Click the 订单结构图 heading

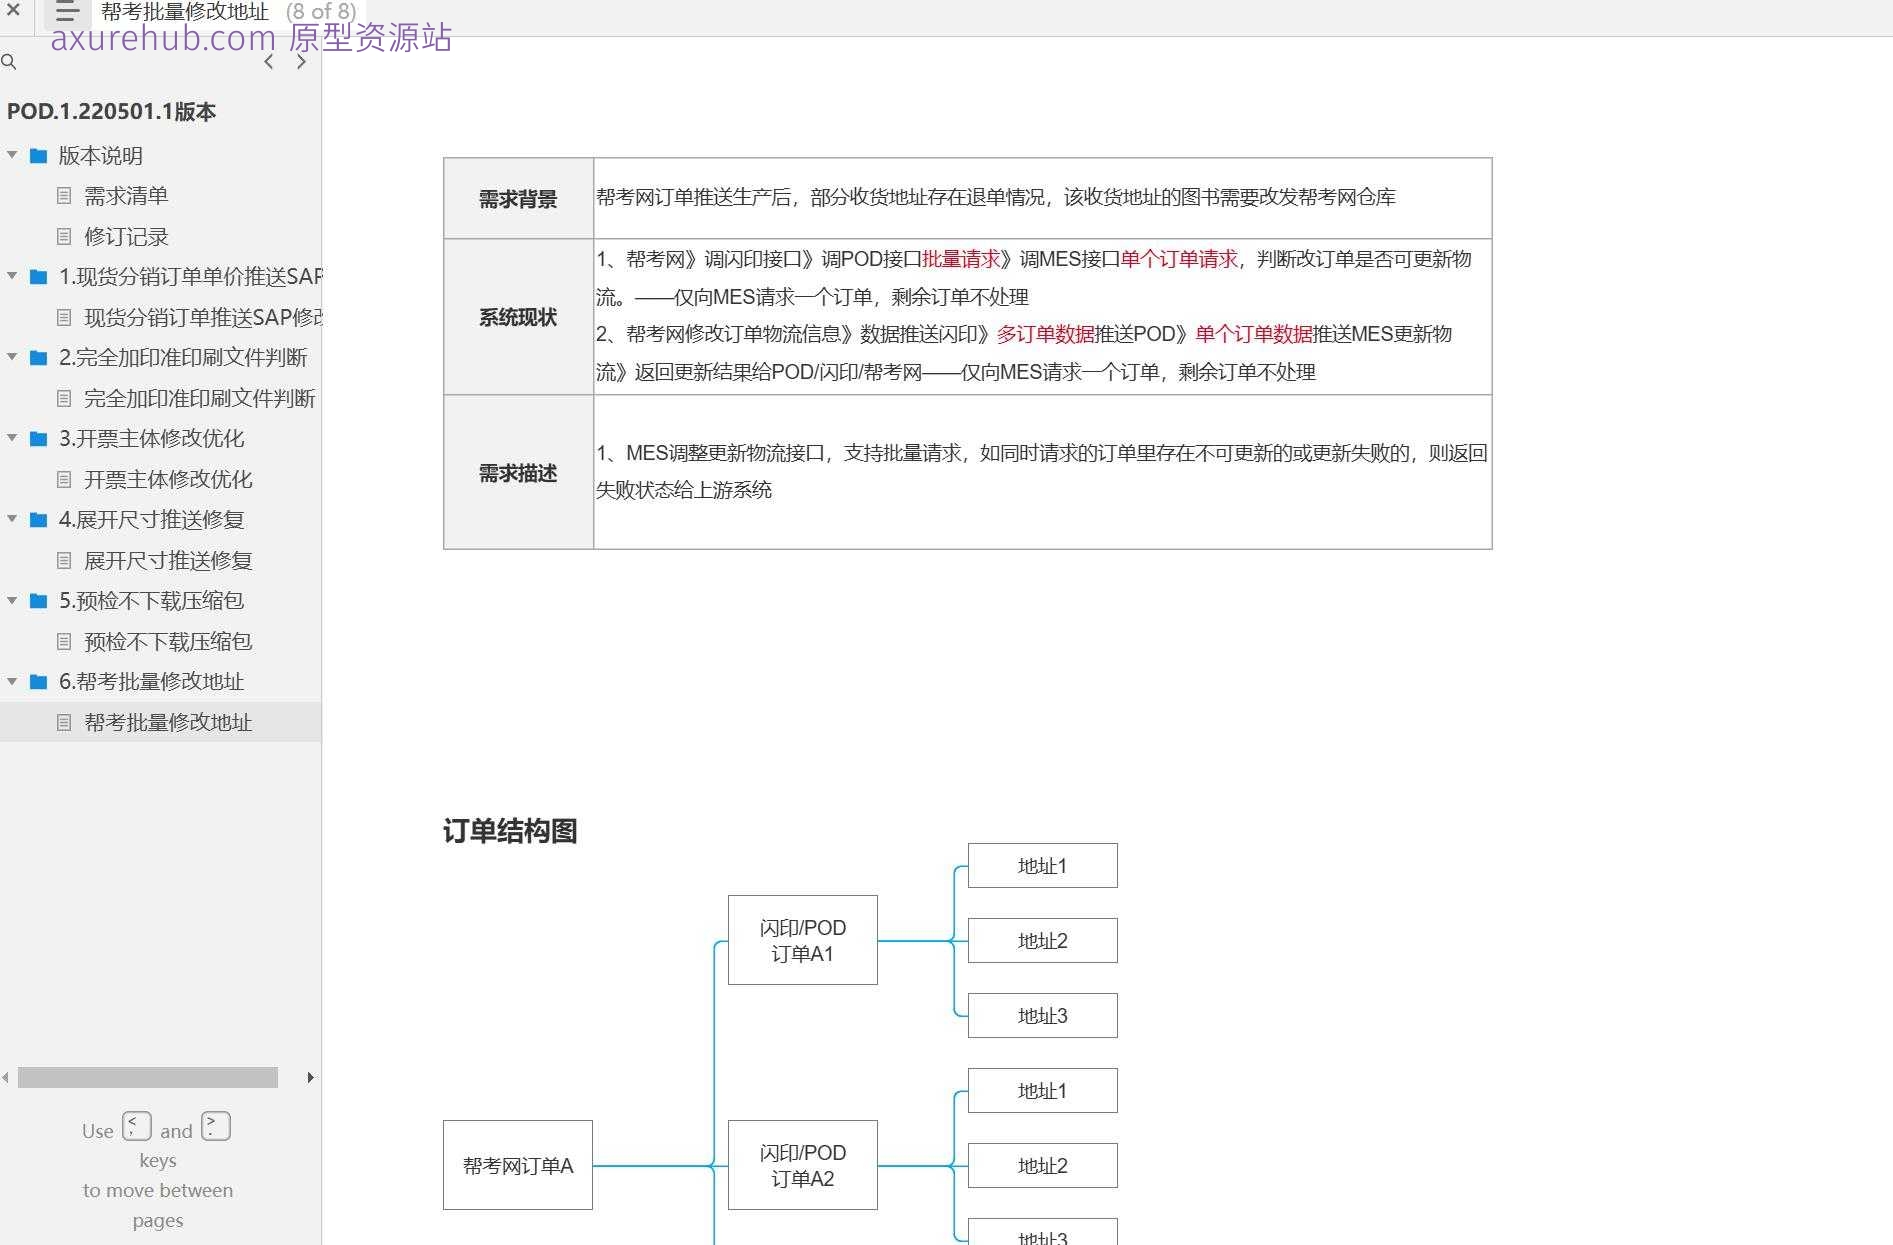pyautogui.click(x=510, y=831)
